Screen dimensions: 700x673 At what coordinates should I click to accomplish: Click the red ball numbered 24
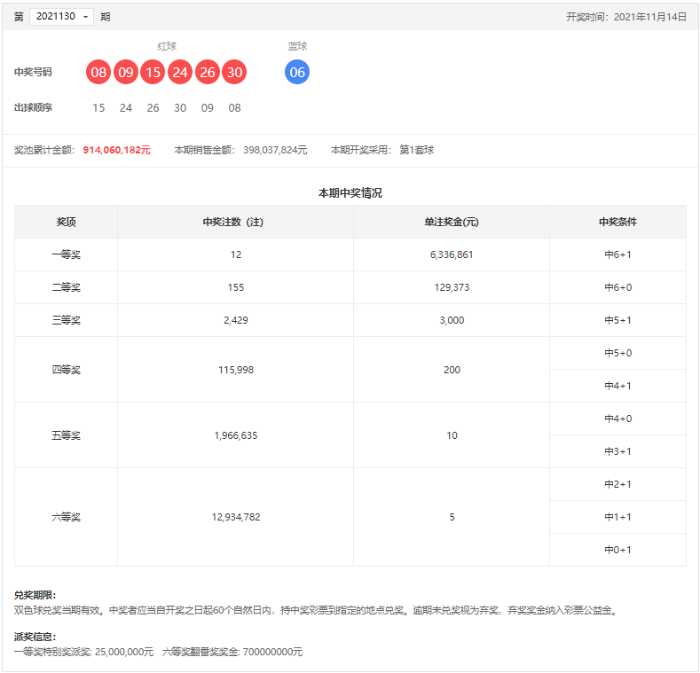pyautogui.click(x=179, y=72)
